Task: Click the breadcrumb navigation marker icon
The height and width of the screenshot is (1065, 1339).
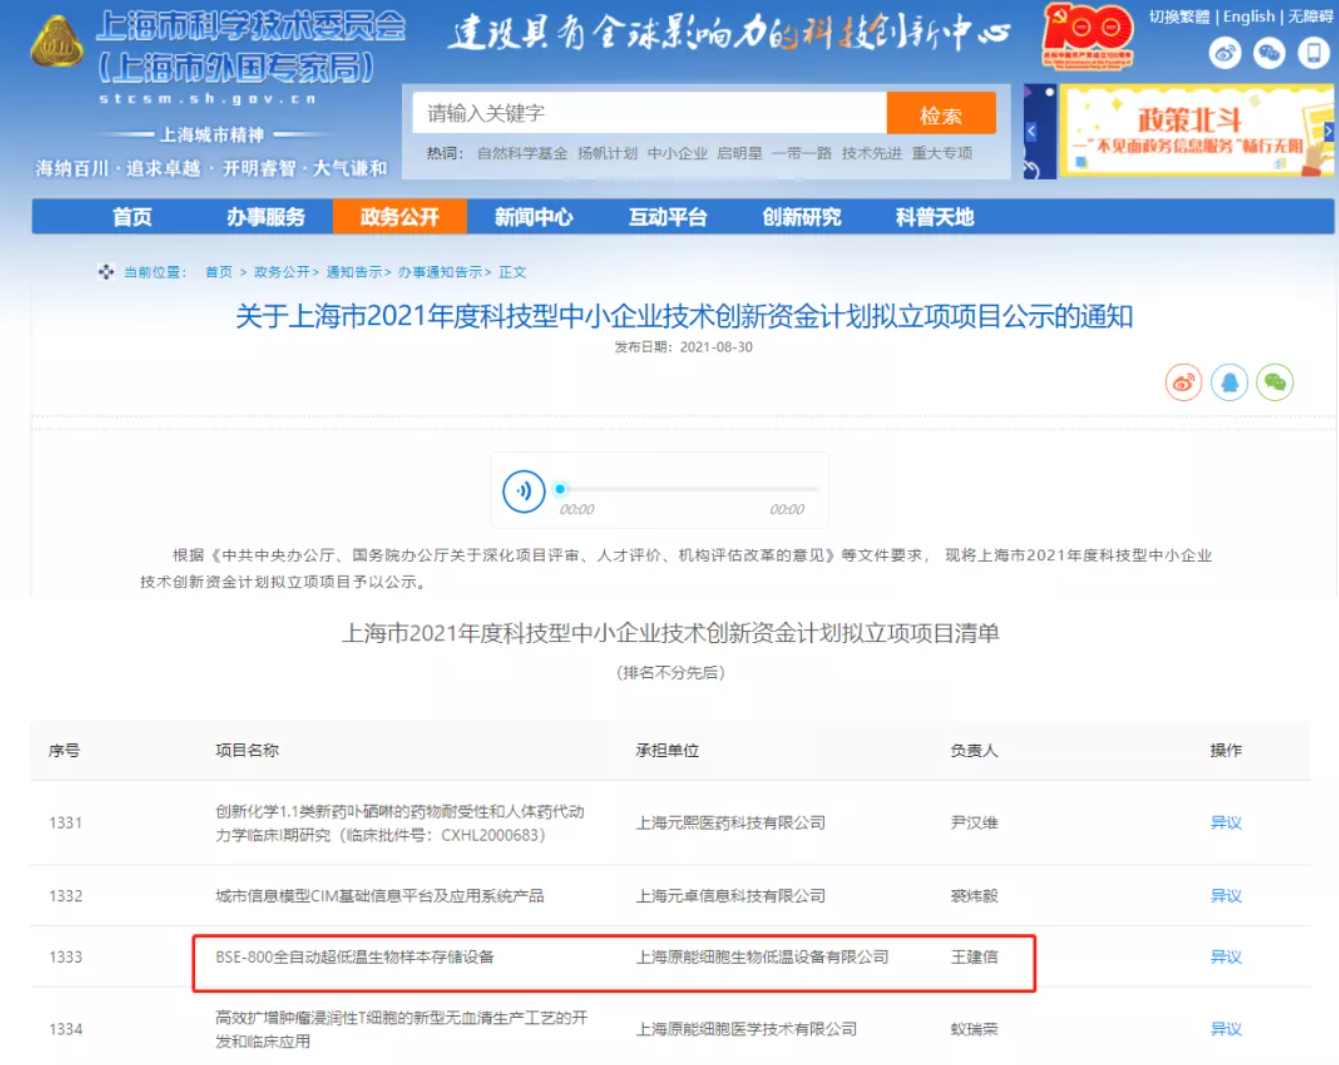Action: coord(104,271)
